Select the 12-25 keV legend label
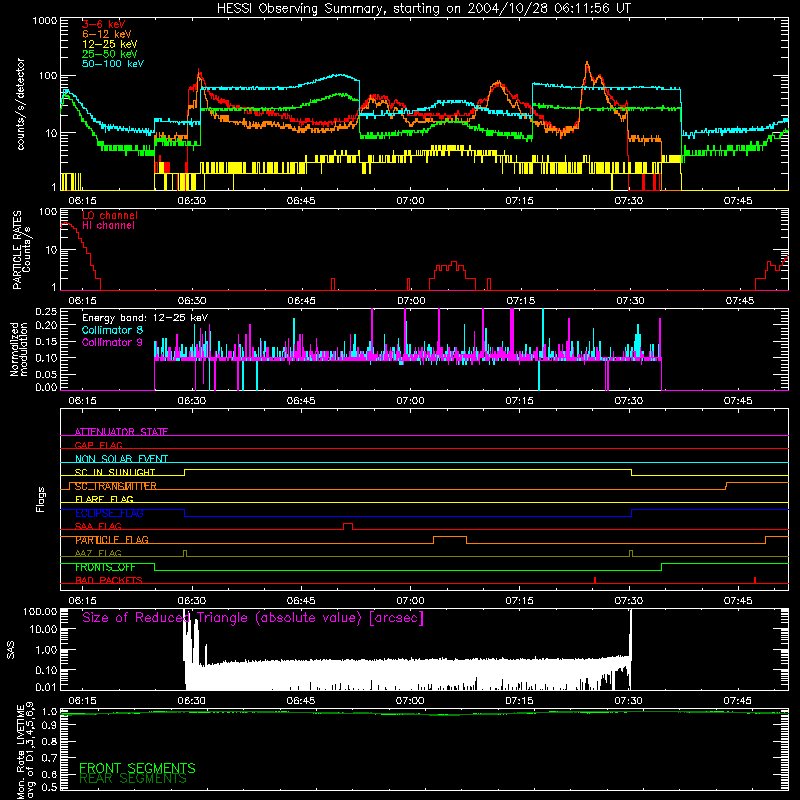Image resolution: width=800 pixels, height=800 pixels. (x=109, y=44)
